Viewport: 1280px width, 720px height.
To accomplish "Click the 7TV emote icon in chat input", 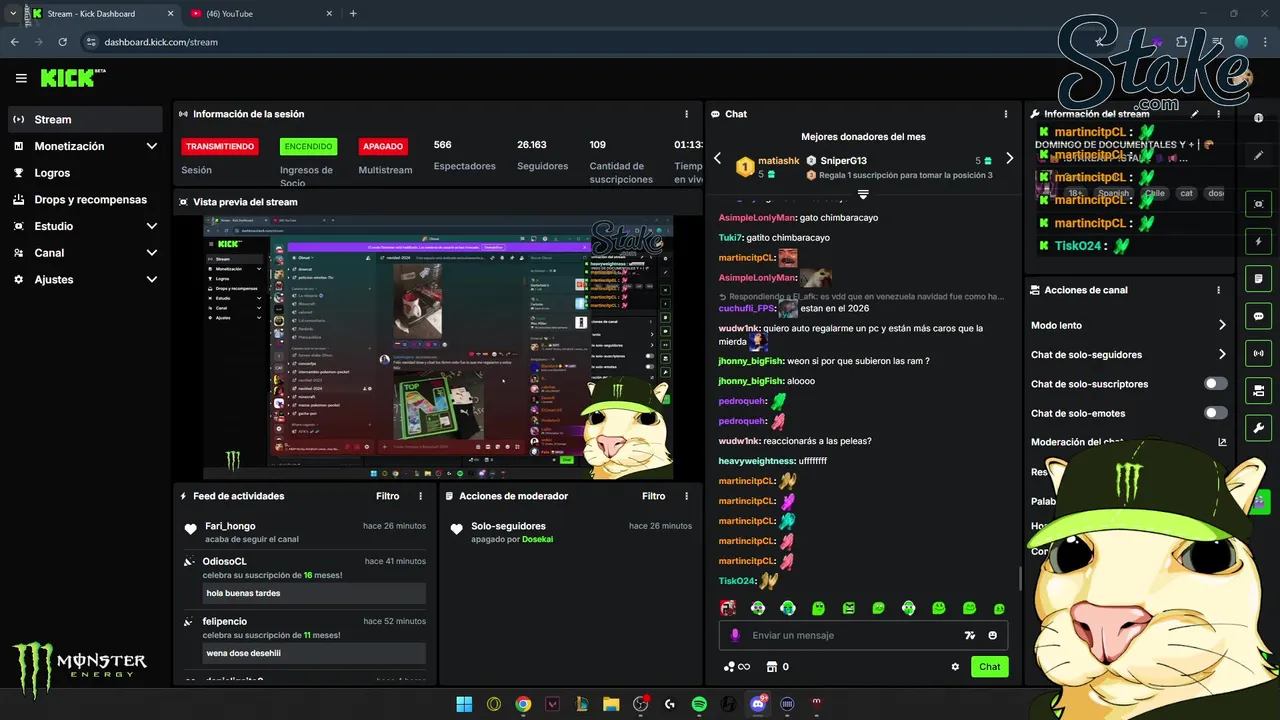I will 969,635.
